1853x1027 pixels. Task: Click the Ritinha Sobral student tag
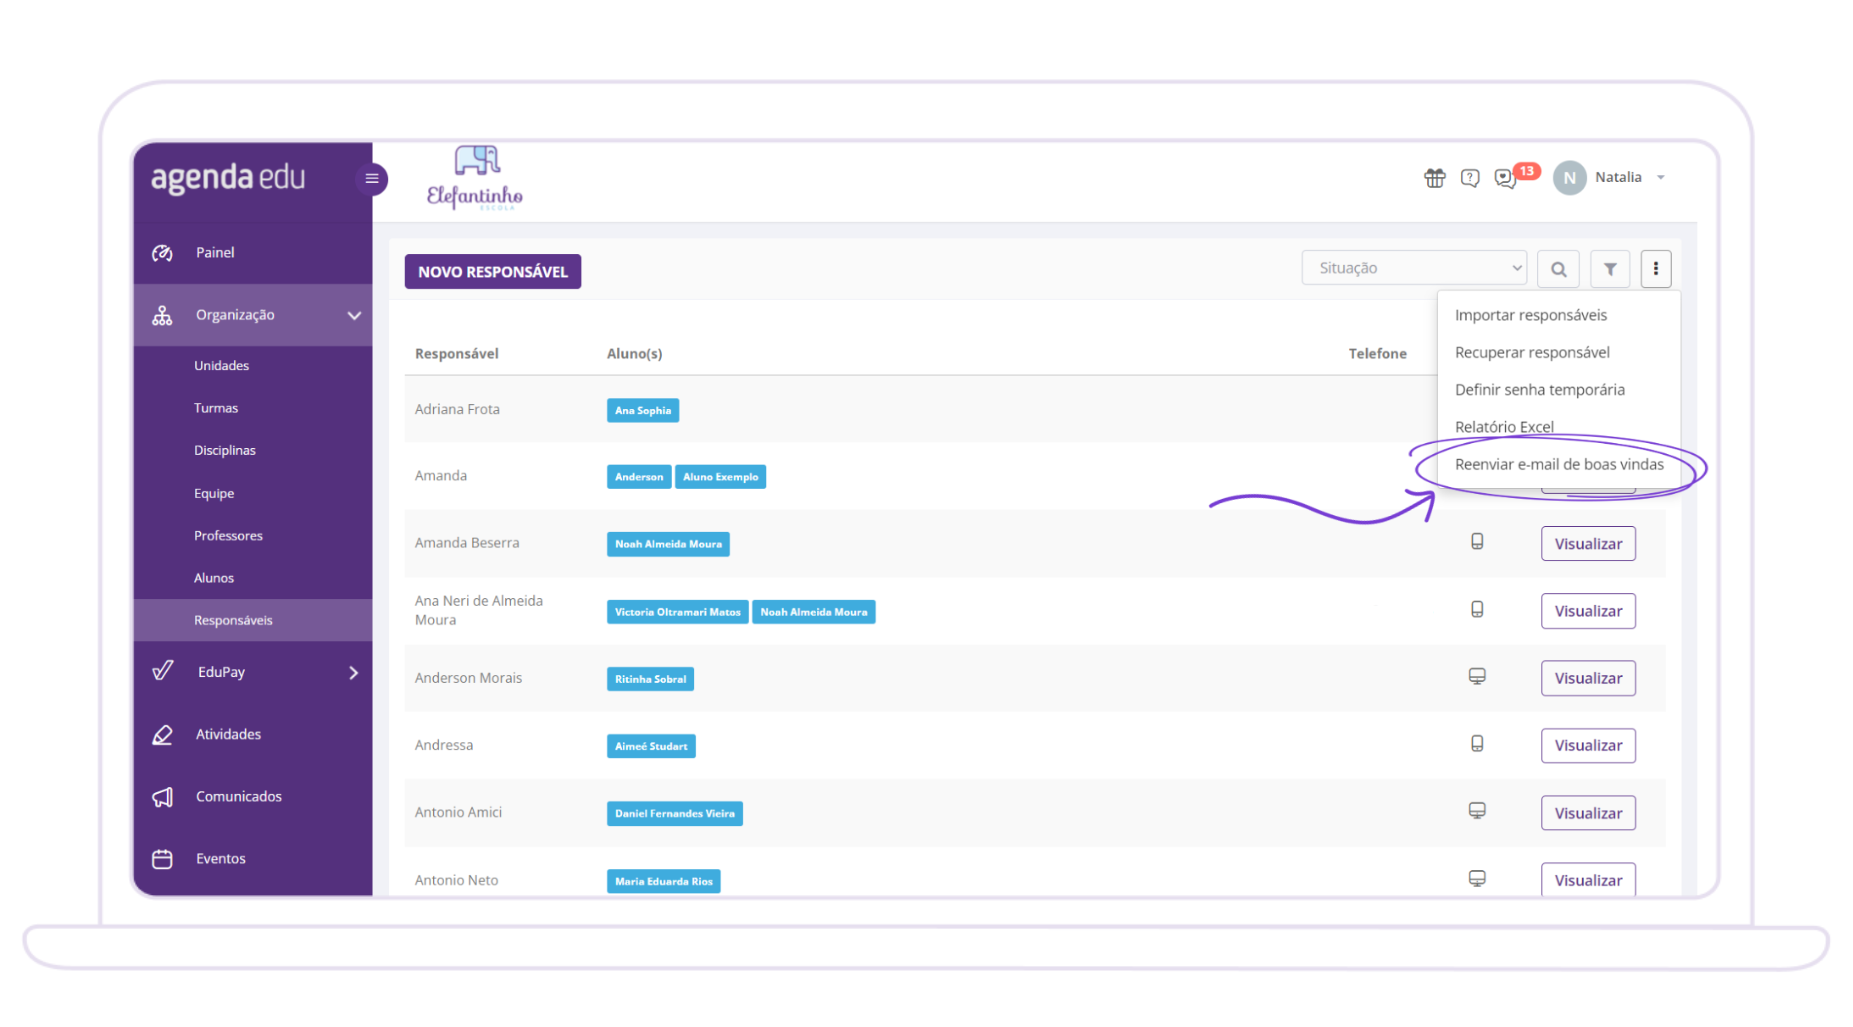(x=650, y=679)
